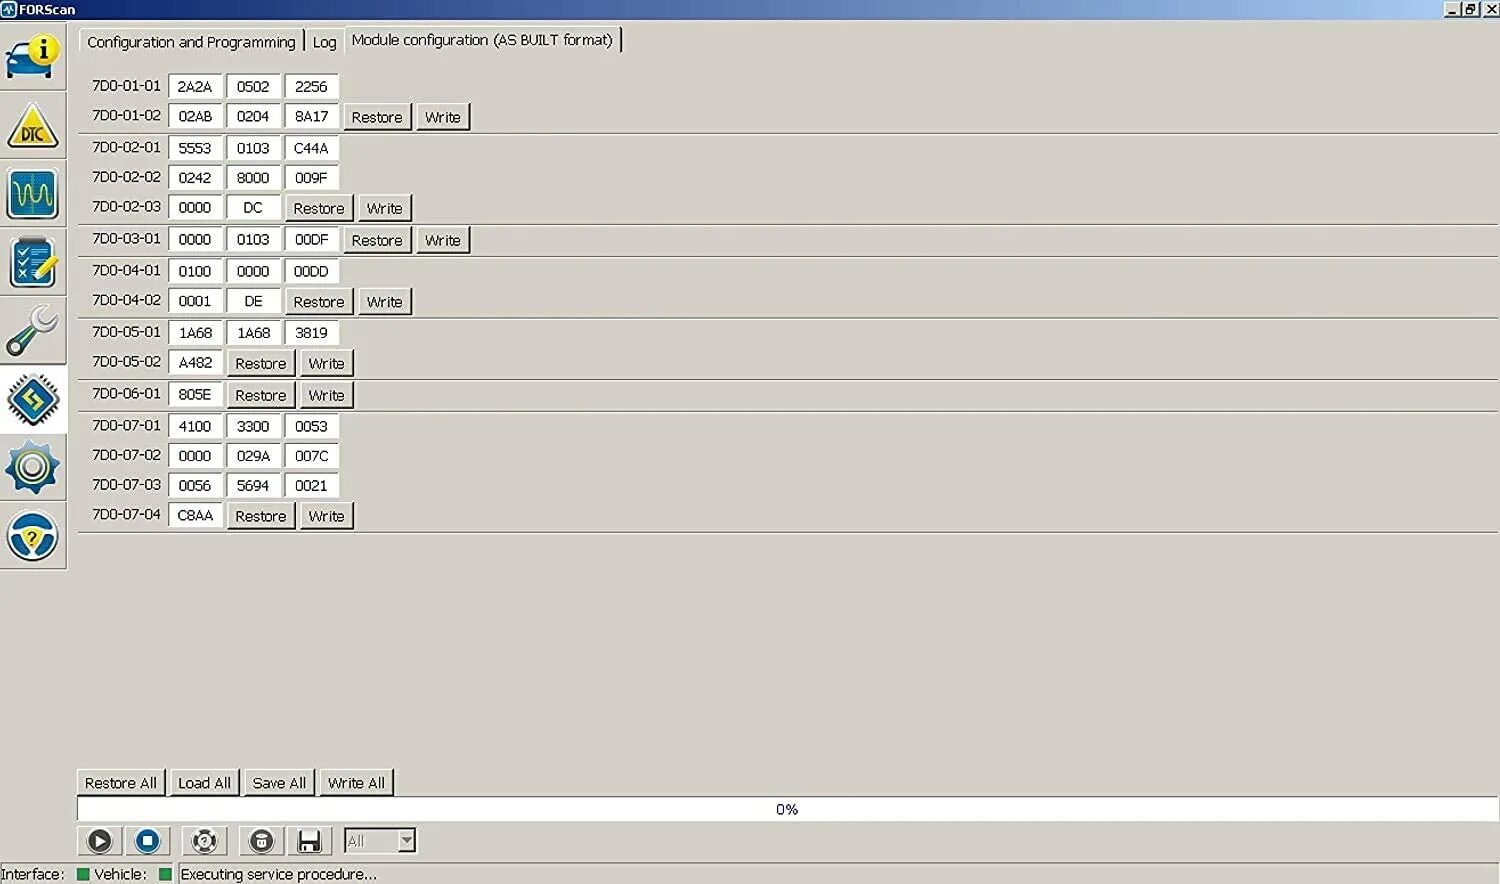The image size is (1500, 884).
Task: Click Restore in row 7D0-02-03
Action: pos(319,208)
